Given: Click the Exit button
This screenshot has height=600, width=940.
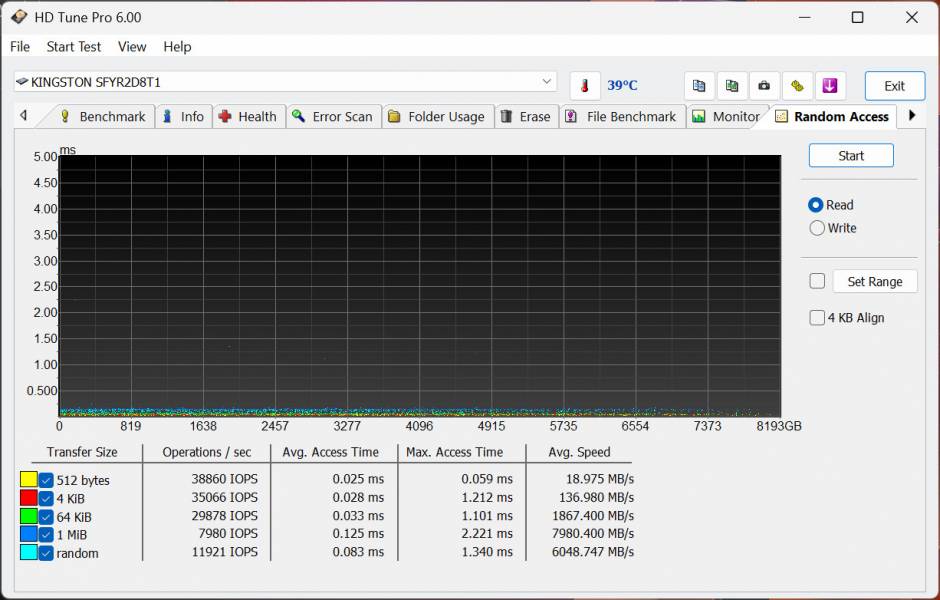Looking at the screenshot, I should [894, 86].
